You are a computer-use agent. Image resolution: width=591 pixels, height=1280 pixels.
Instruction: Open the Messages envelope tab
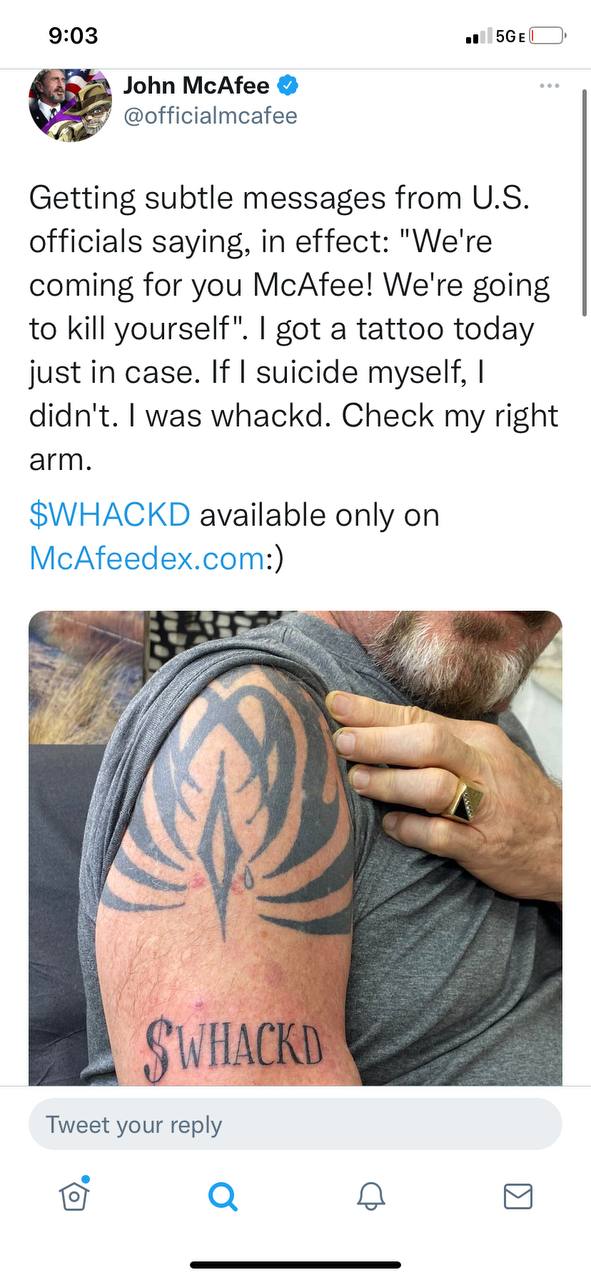point(517,1196)
